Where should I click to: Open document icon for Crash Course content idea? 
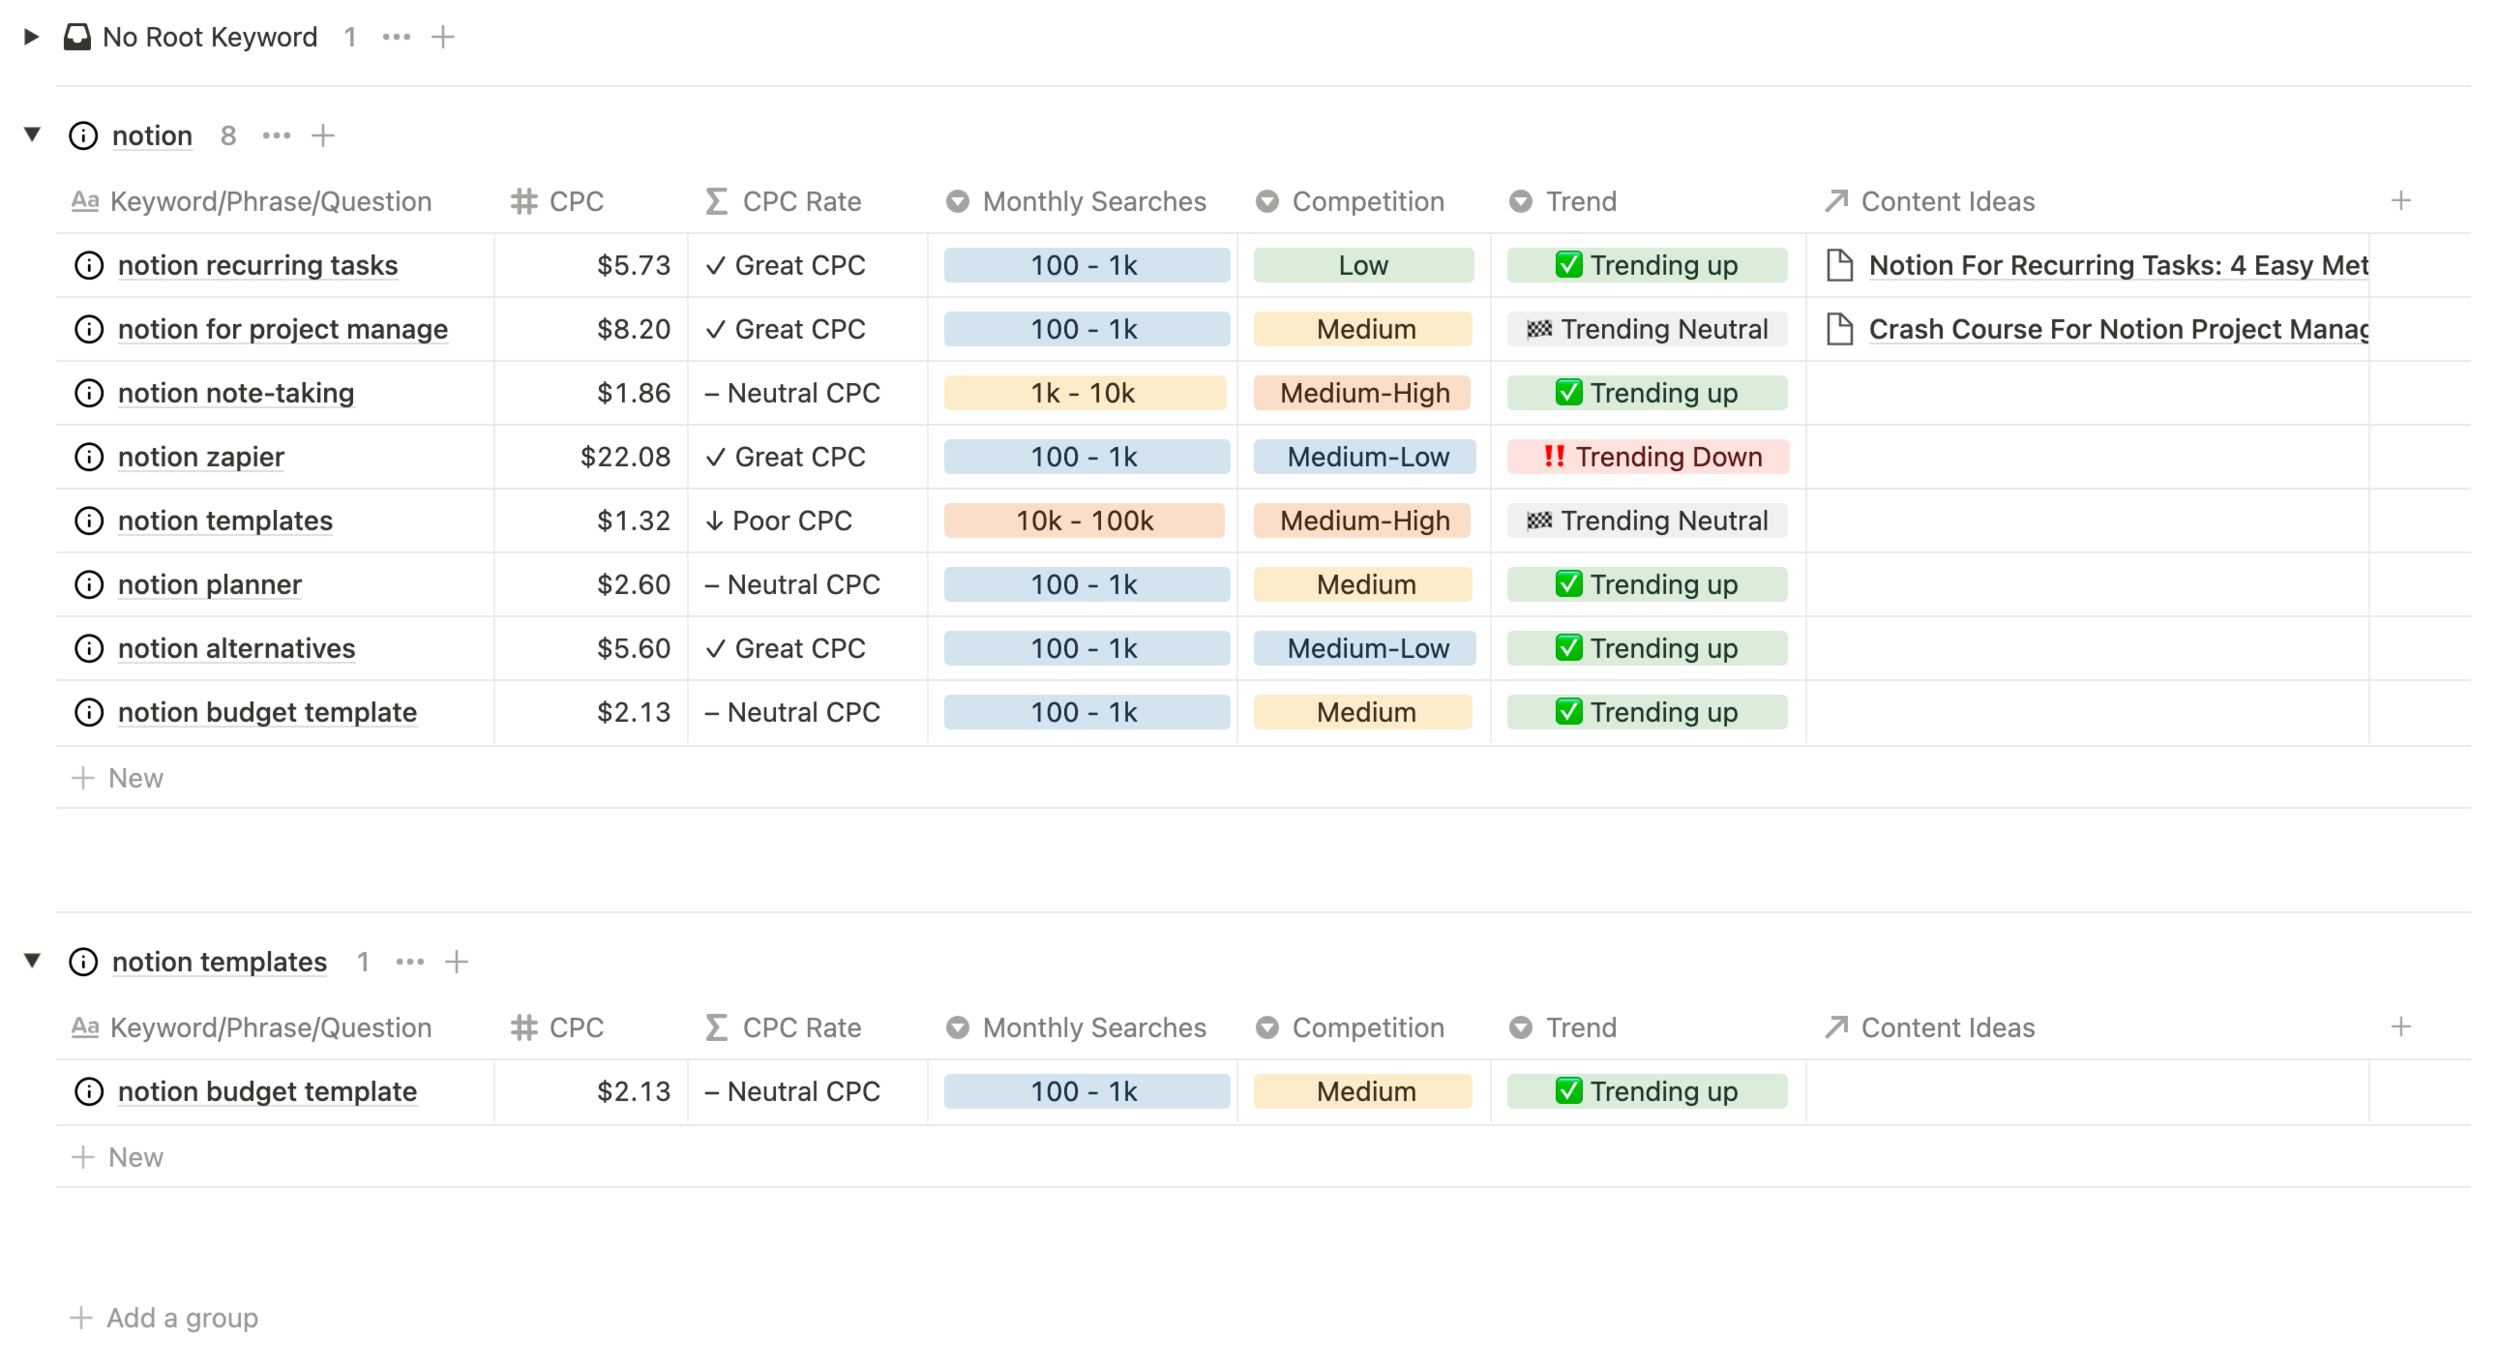point(1839,329)
